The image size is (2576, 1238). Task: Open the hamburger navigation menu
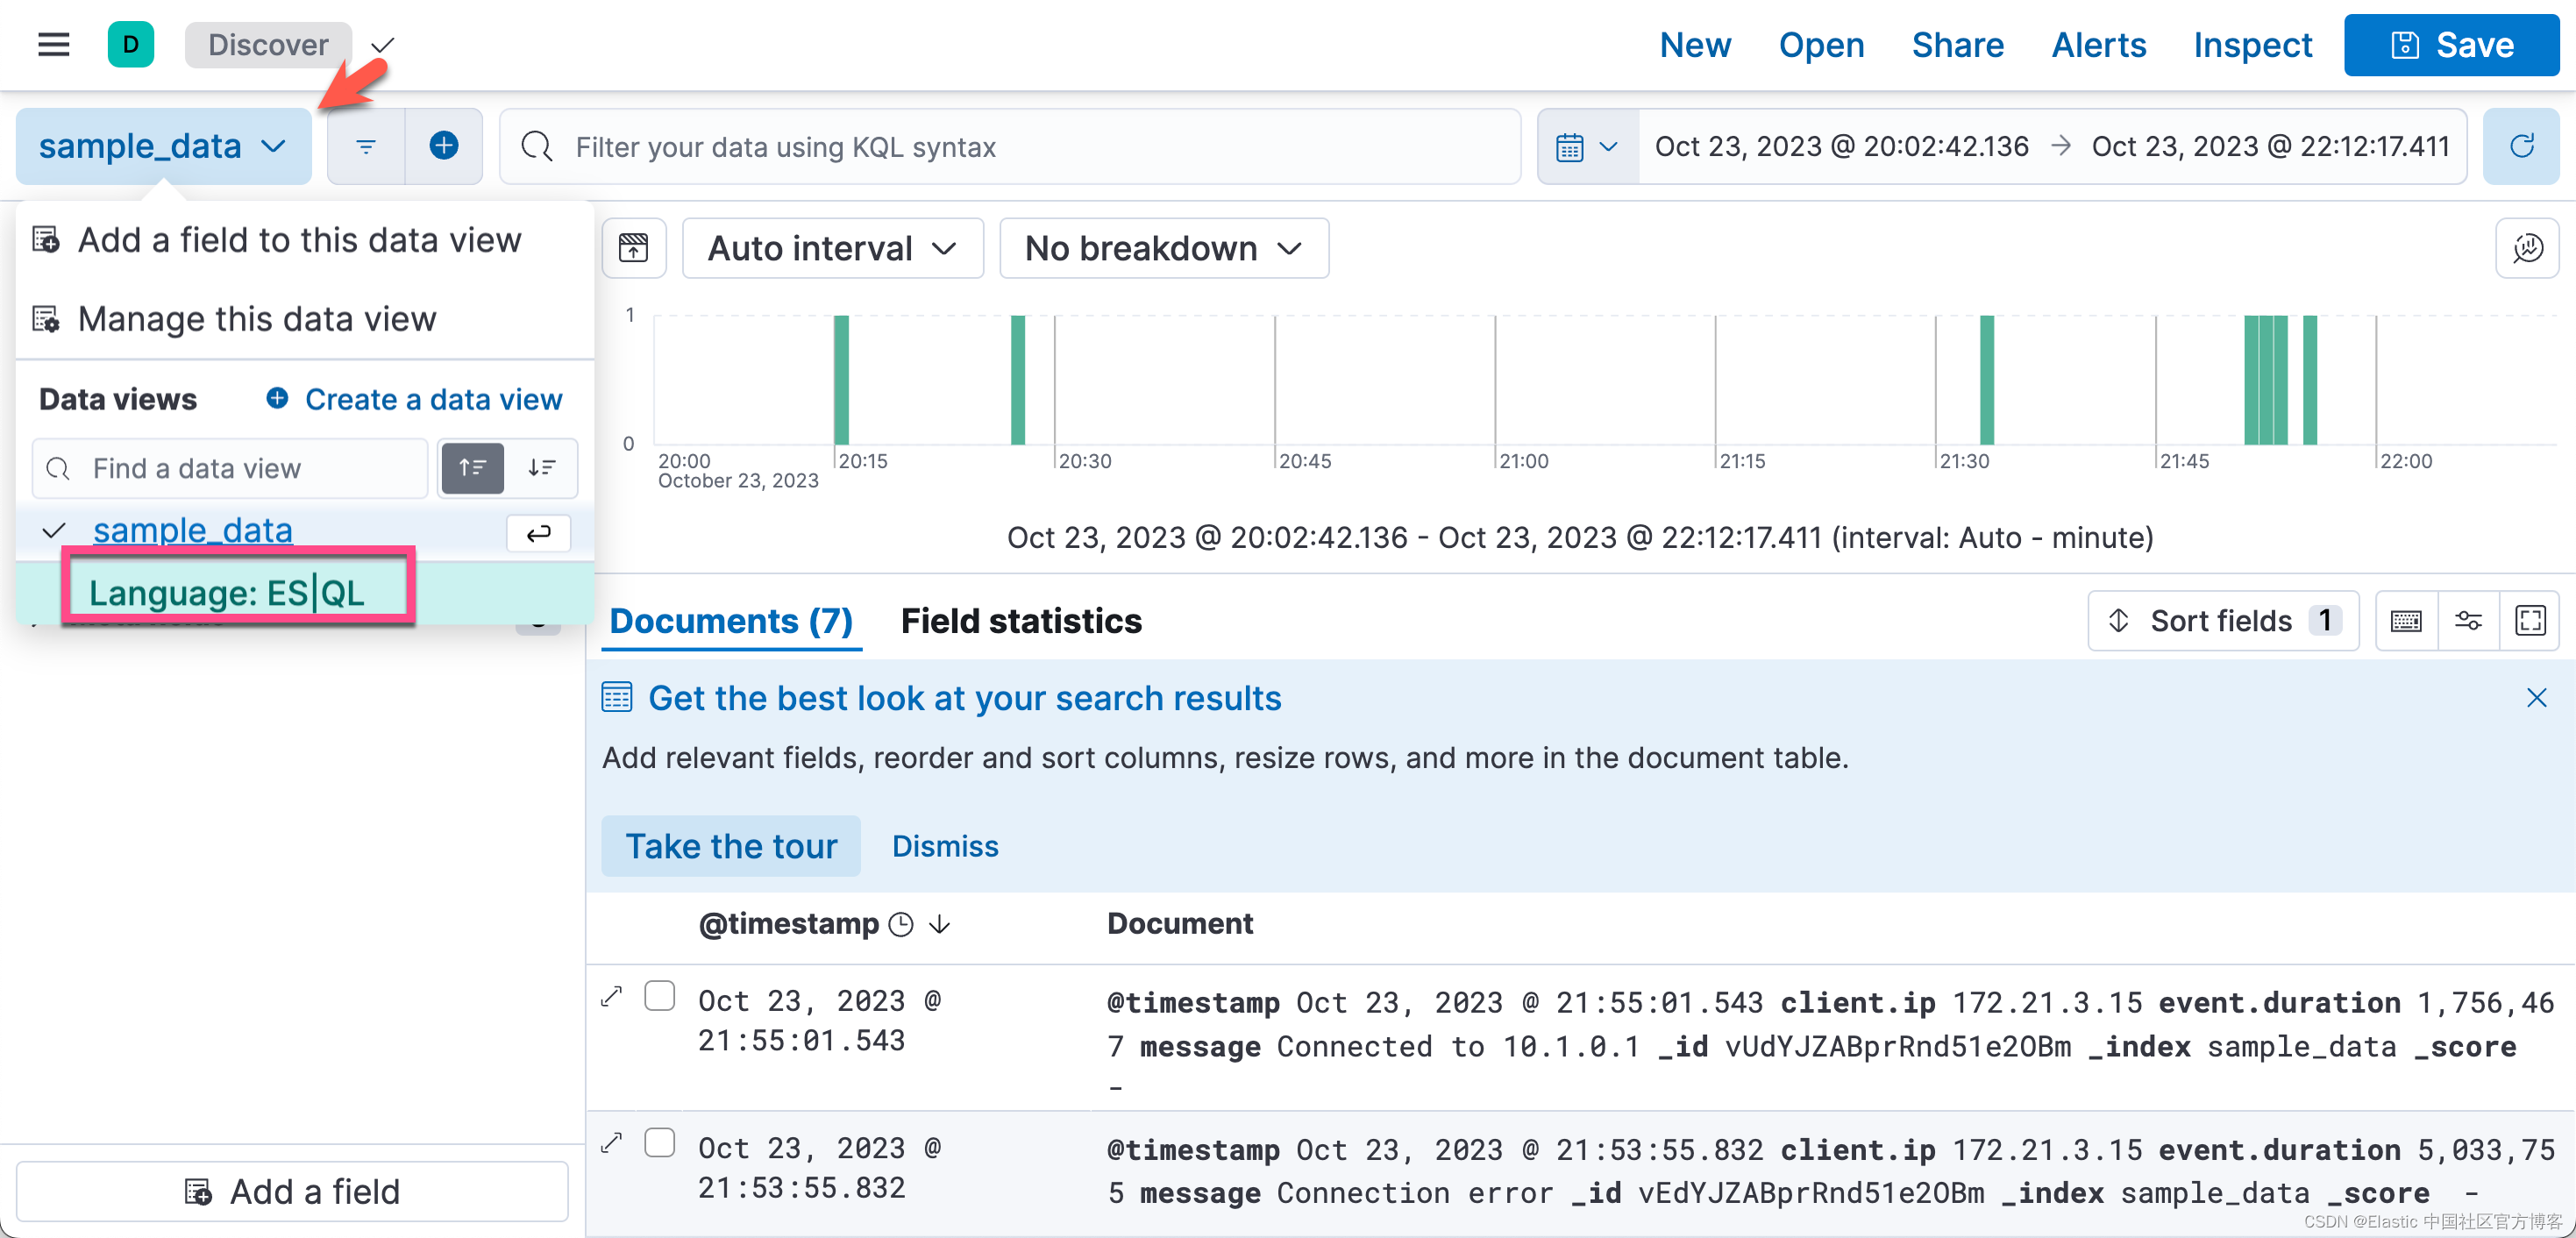[53, 45]
